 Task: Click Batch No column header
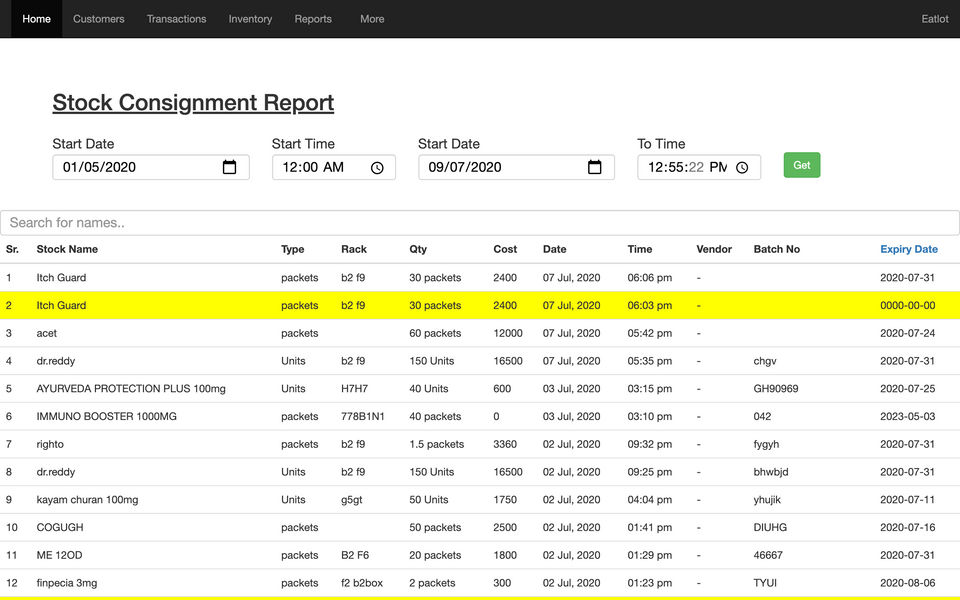click(x=776, y=249)
